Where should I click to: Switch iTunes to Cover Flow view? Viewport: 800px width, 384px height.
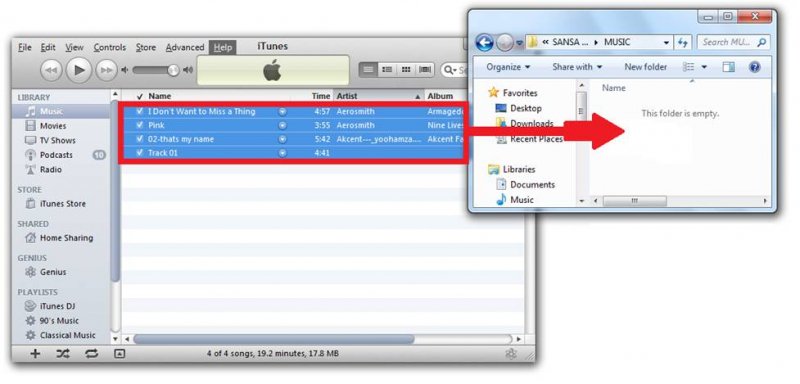pyautogui.click(x=424, y=70)
